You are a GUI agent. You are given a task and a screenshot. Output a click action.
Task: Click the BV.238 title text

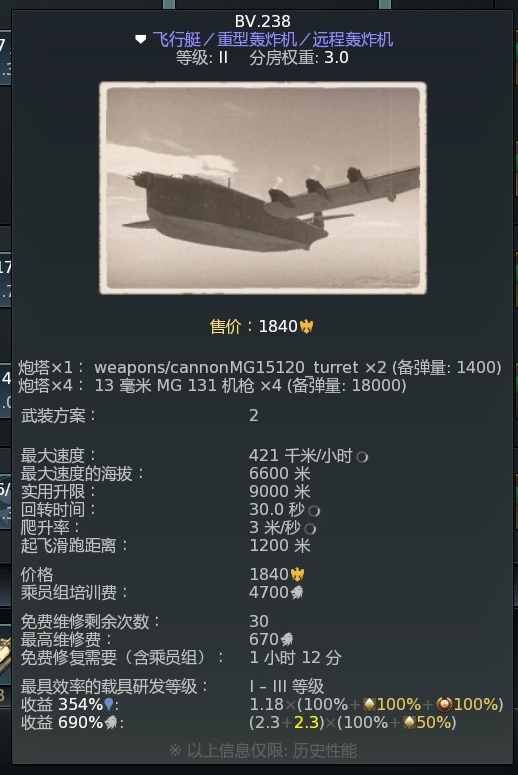click(262, 21)
